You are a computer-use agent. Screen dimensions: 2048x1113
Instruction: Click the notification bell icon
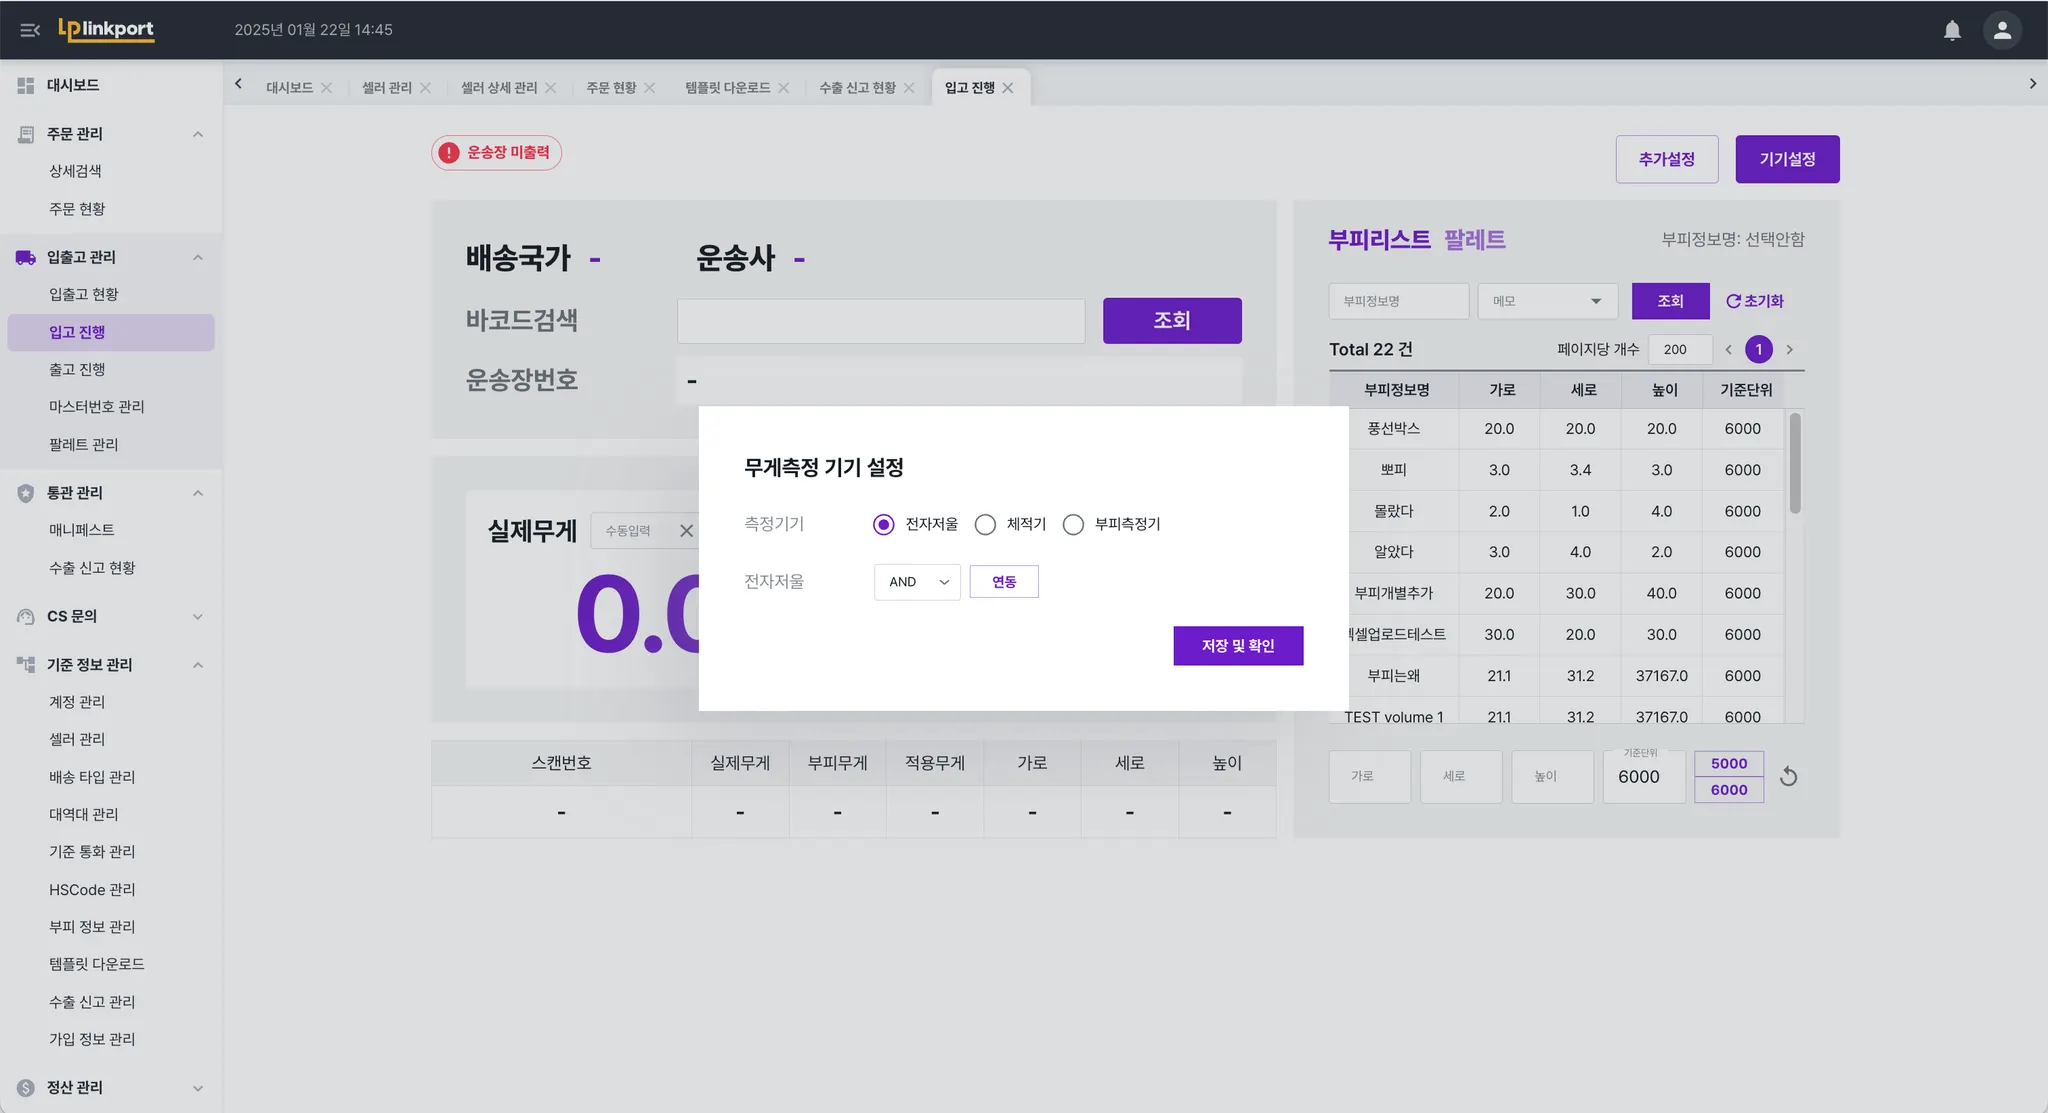(1951, 30)
